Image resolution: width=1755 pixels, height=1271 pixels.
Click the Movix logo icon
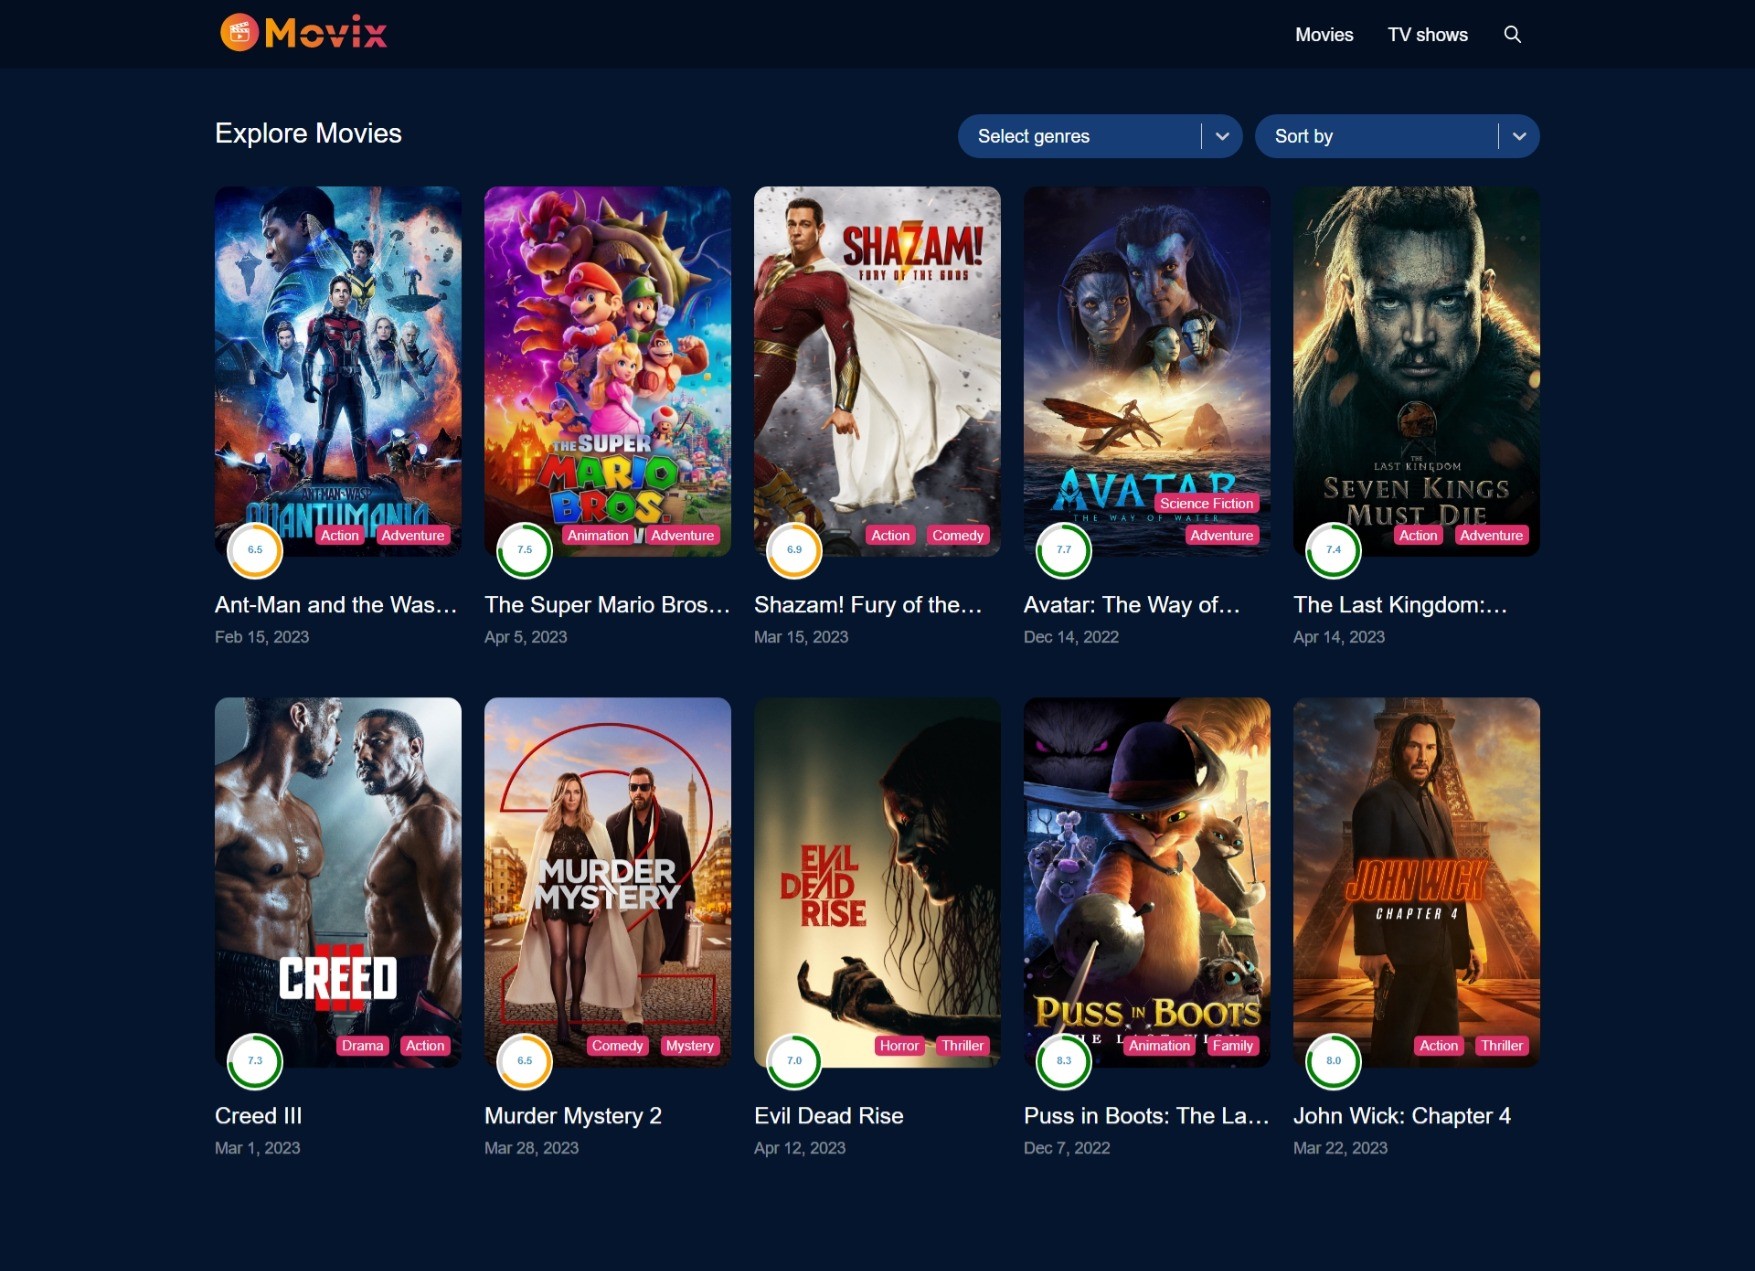click(239, 33)
